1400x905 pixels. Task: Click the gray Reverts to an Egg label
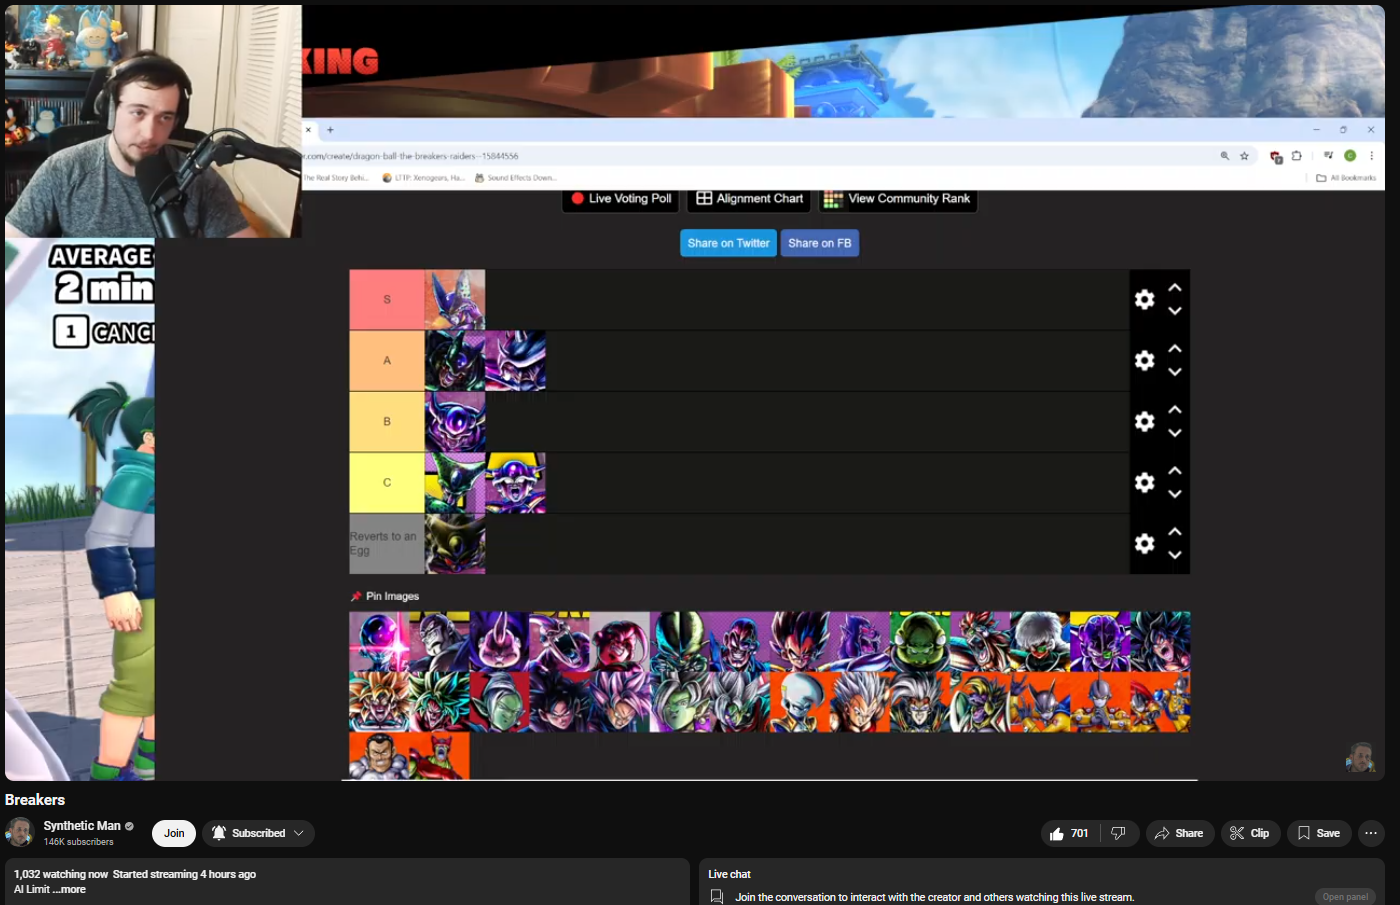point(387,543)
